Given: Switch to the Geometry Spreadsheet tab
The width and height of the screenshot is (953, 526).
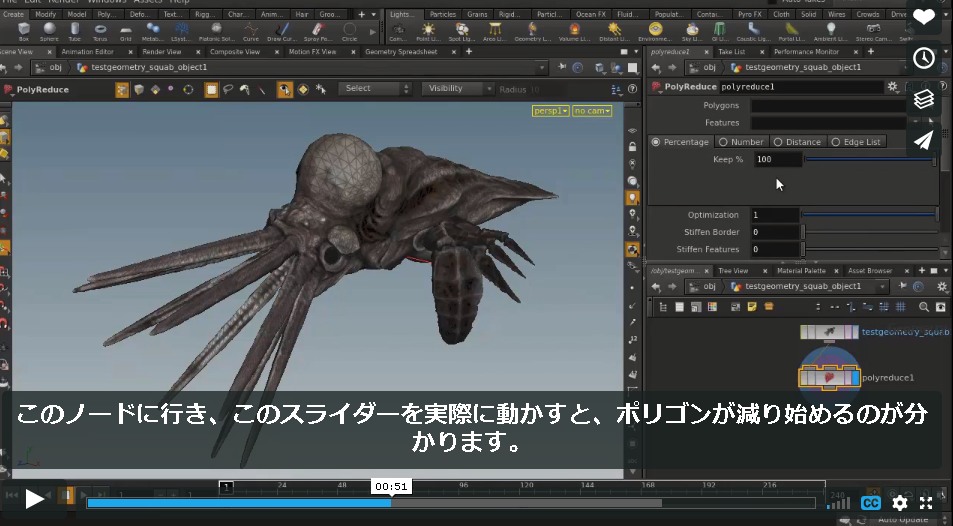Looking at the screenshot, I should click(x=401, y=52).
